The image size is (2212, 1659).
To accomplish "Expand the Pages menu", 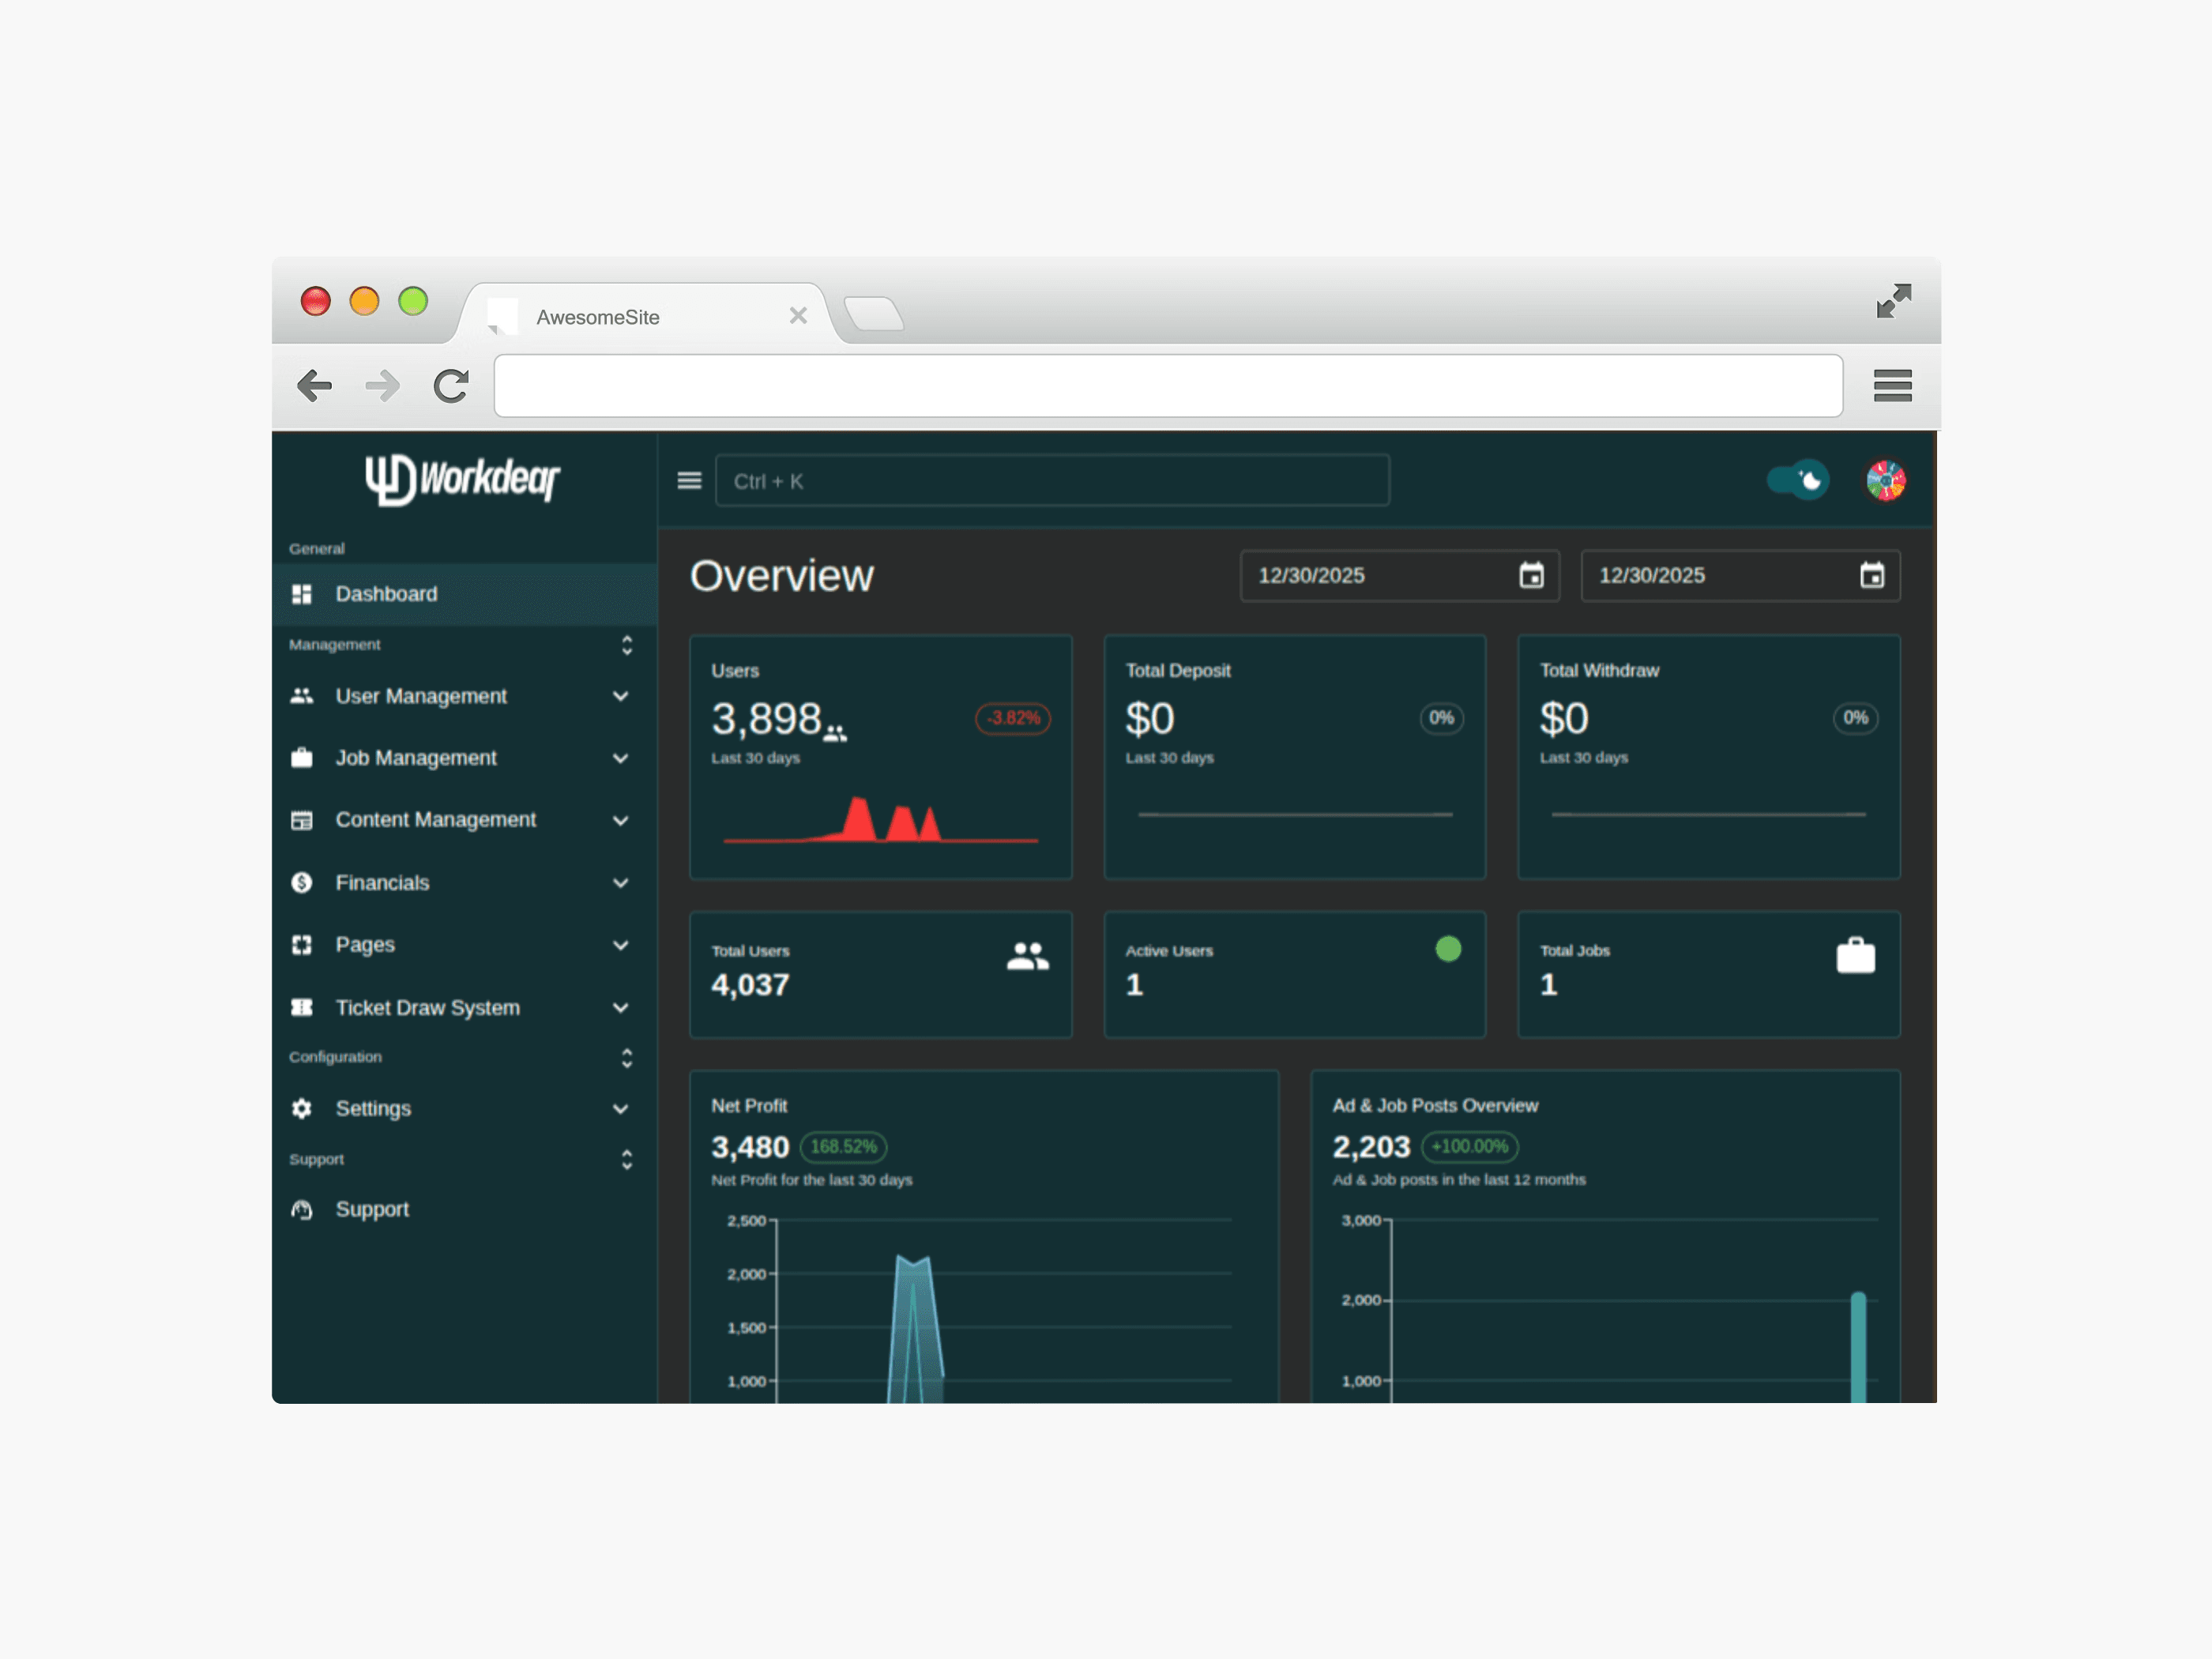I will [621, 944].
